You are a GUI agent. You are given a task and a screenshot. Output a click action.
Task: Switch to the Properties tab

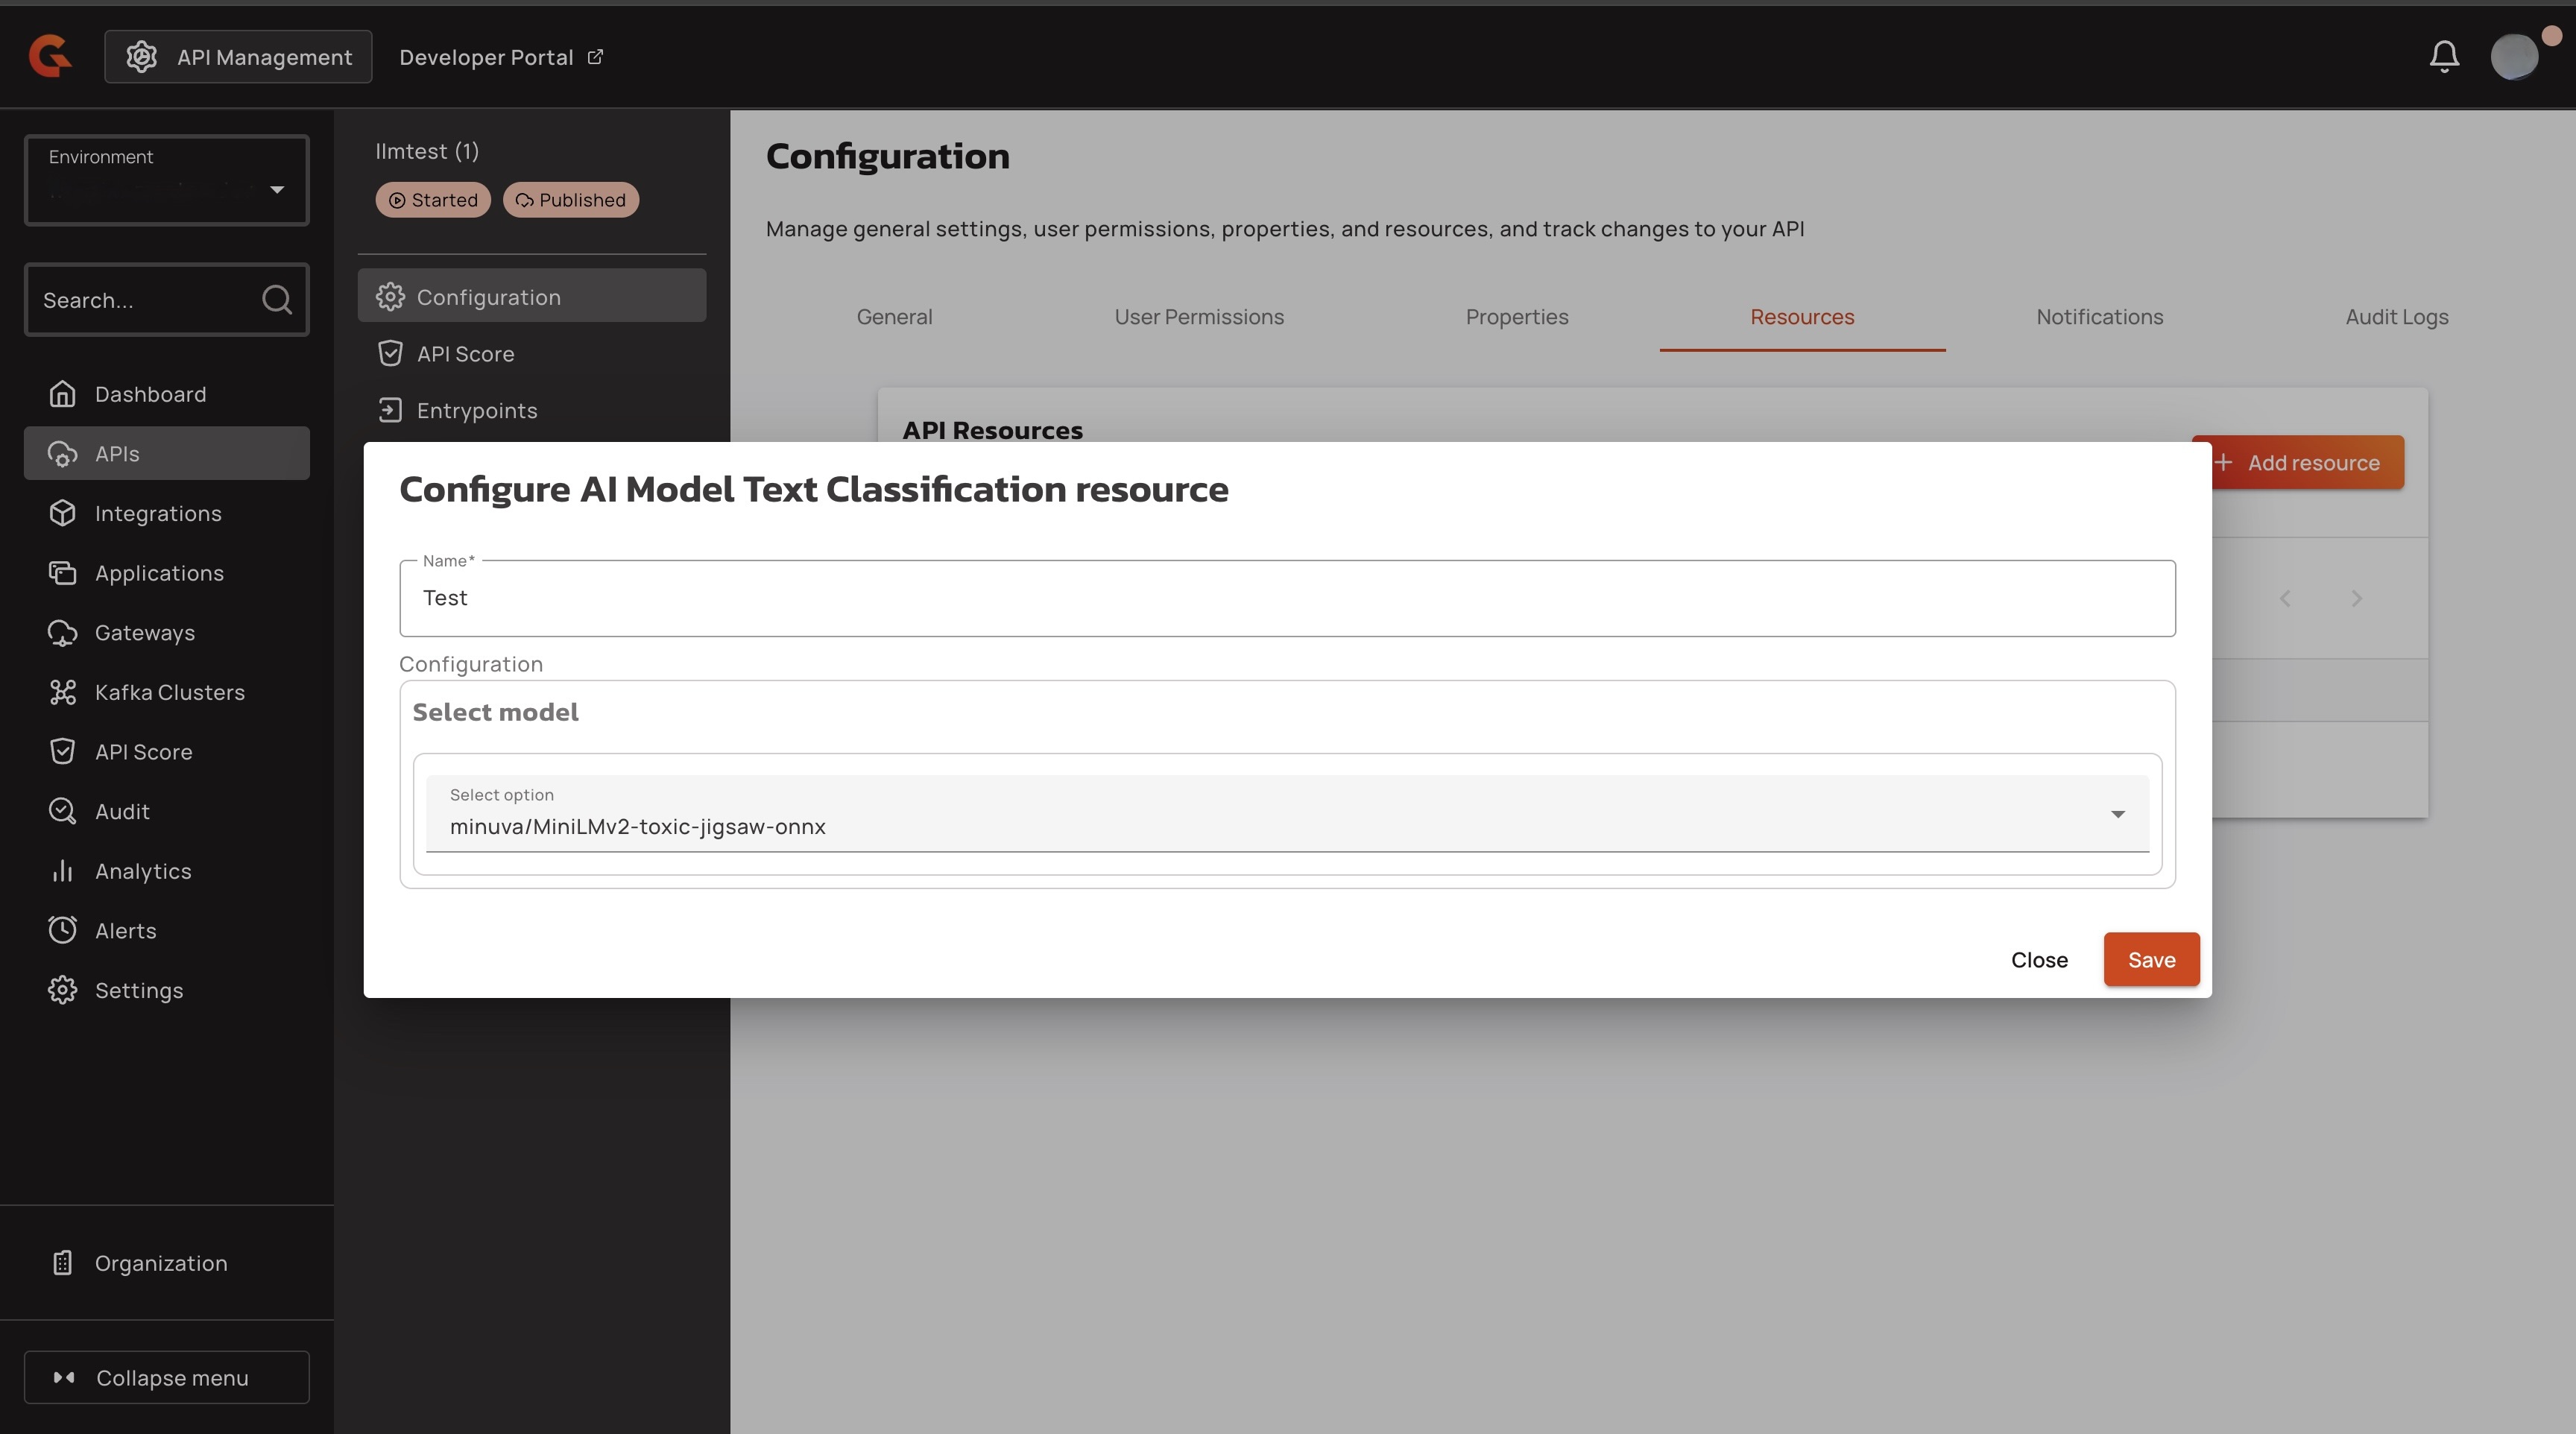click(1516, 317)
